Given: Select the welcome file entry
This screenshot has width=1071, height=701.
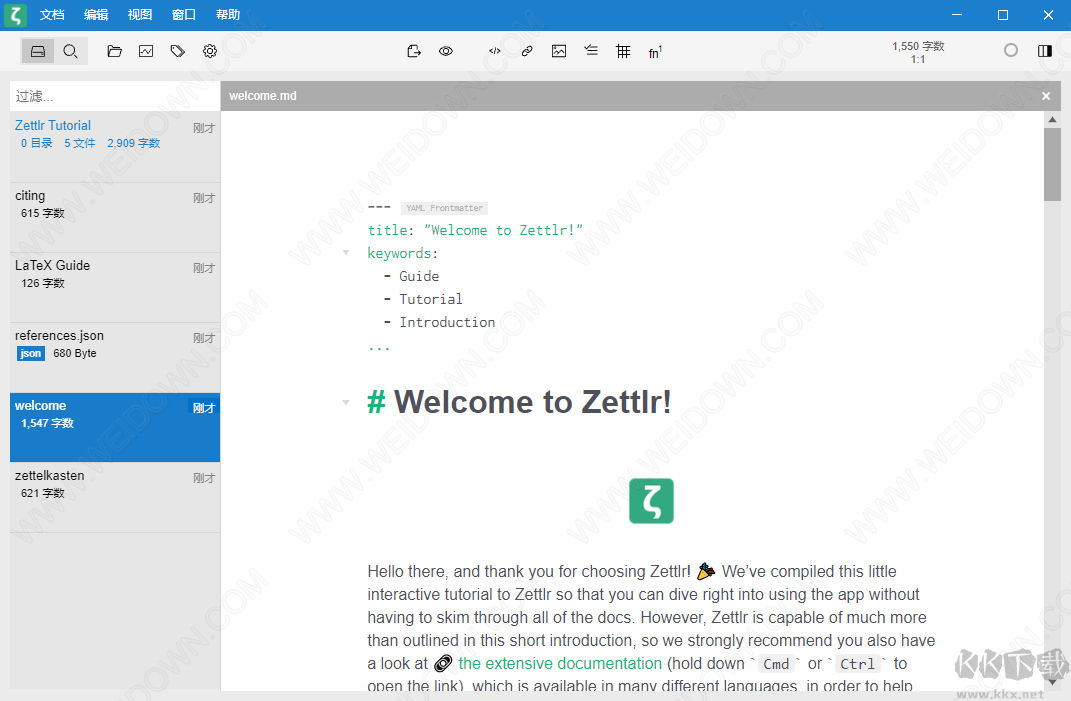Looking at the screenshot, I should tap(115, 428).
